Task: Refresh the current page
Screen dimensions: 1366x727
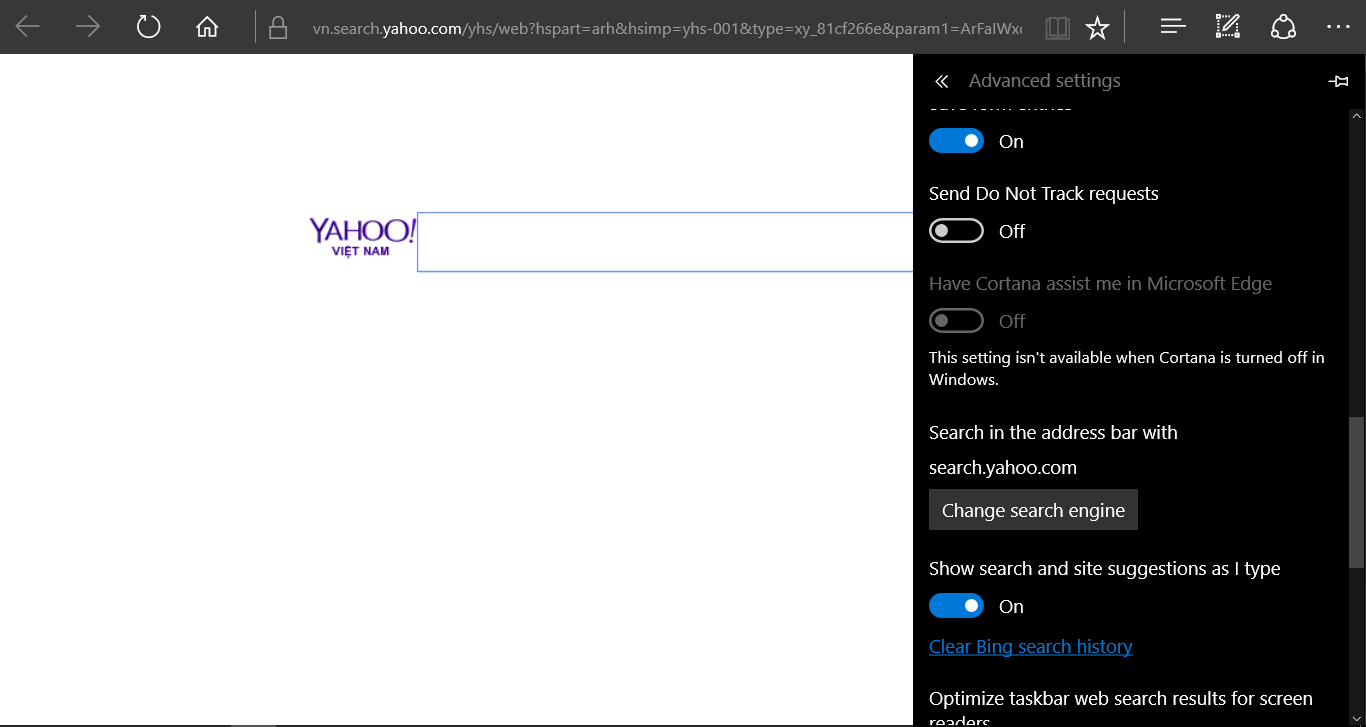Action: click(x=148, y=27)
